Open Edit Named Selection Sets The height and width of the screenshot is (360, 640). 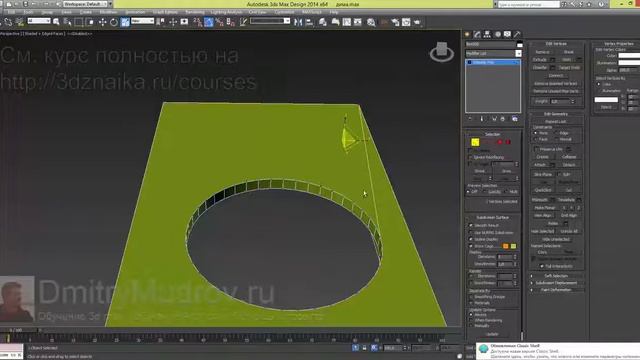click(x=243, y=22)
